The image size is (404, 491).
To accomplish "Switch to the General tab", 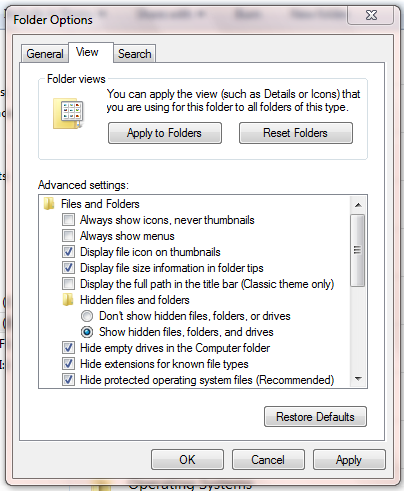I will (x=45, y=54).
